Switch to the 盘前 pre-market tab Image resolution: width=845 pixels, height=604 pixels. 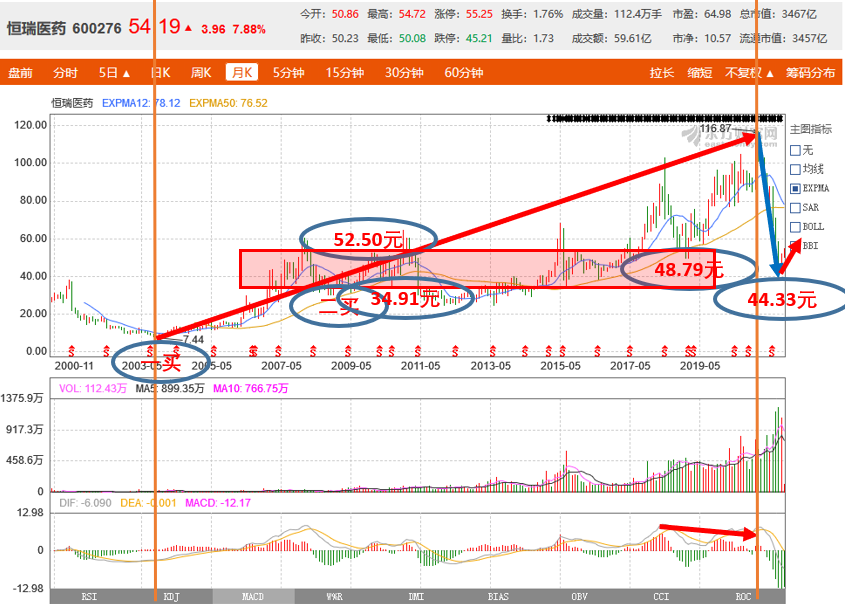tap(20, 73)
